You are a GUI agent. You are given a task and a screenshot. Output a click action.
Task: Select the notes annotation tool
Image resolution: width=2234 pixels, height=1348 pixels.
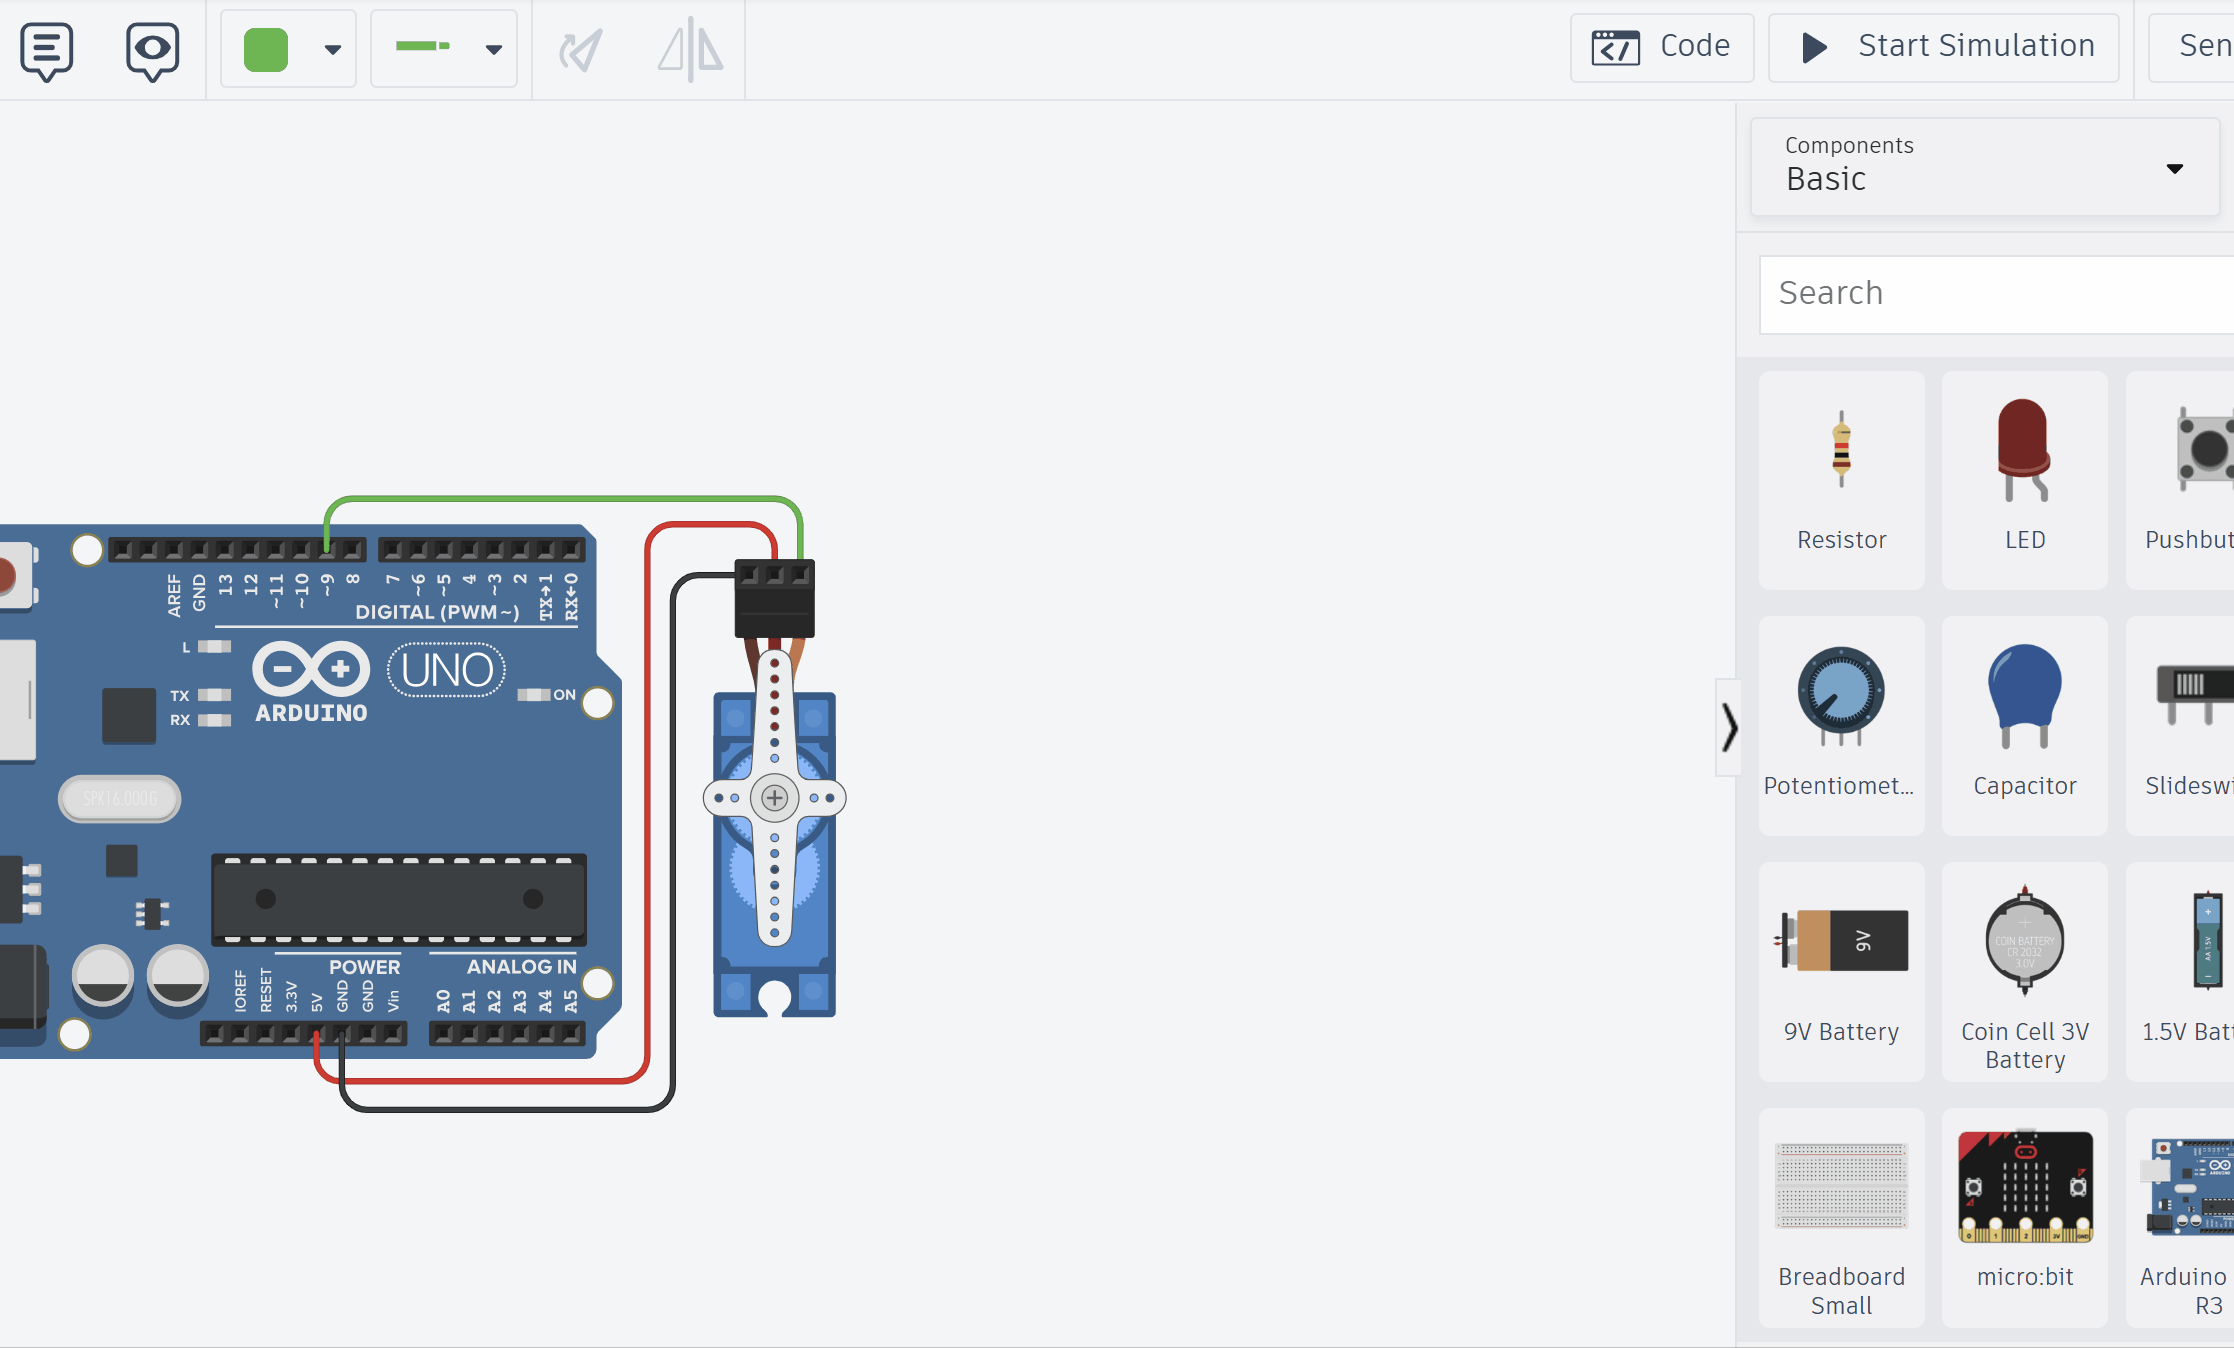[45, 49]
